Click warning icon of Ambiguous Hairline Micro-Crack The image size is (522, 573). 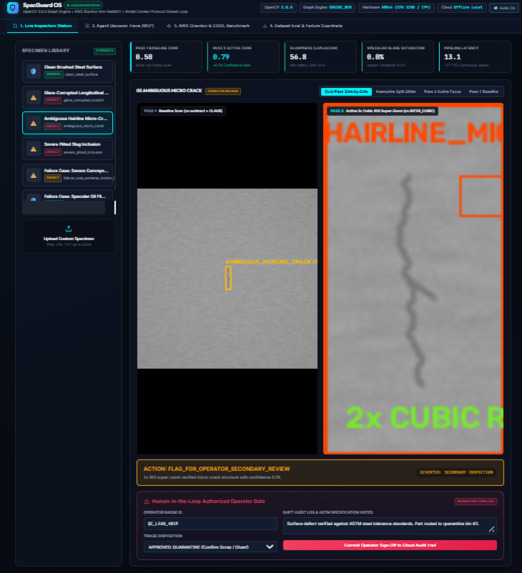coord(33,124)
